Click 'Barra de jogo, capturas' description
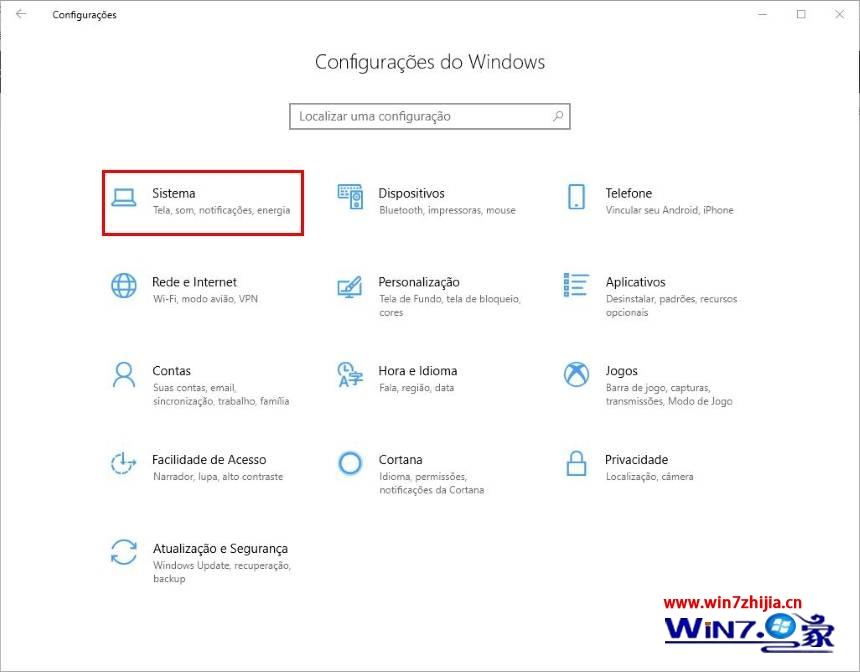 [669, 394]
